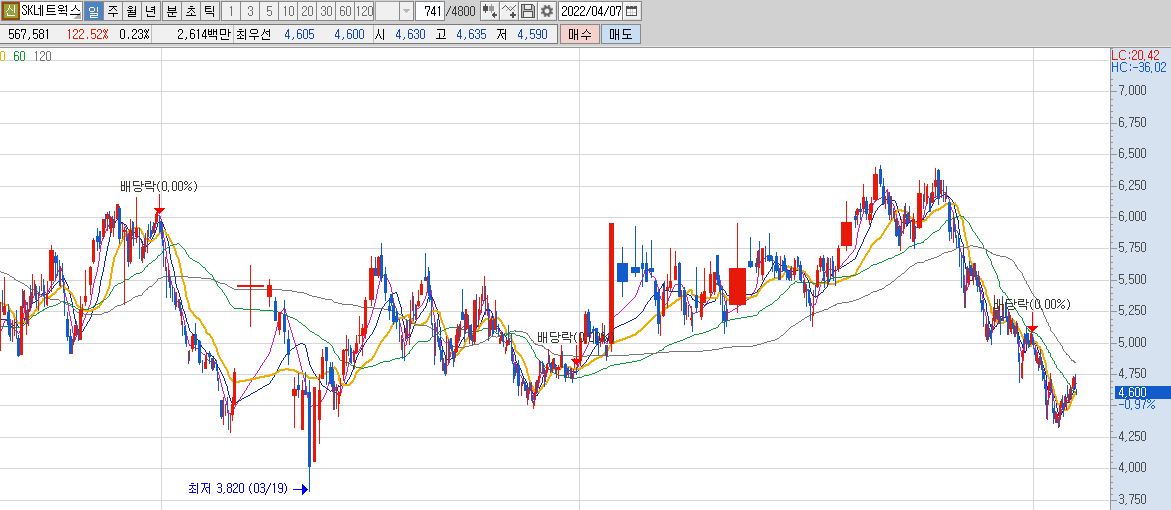This screenshot has width=1171, height=510.
Task: Choose the 5 interval button
Action: (269, 11)
